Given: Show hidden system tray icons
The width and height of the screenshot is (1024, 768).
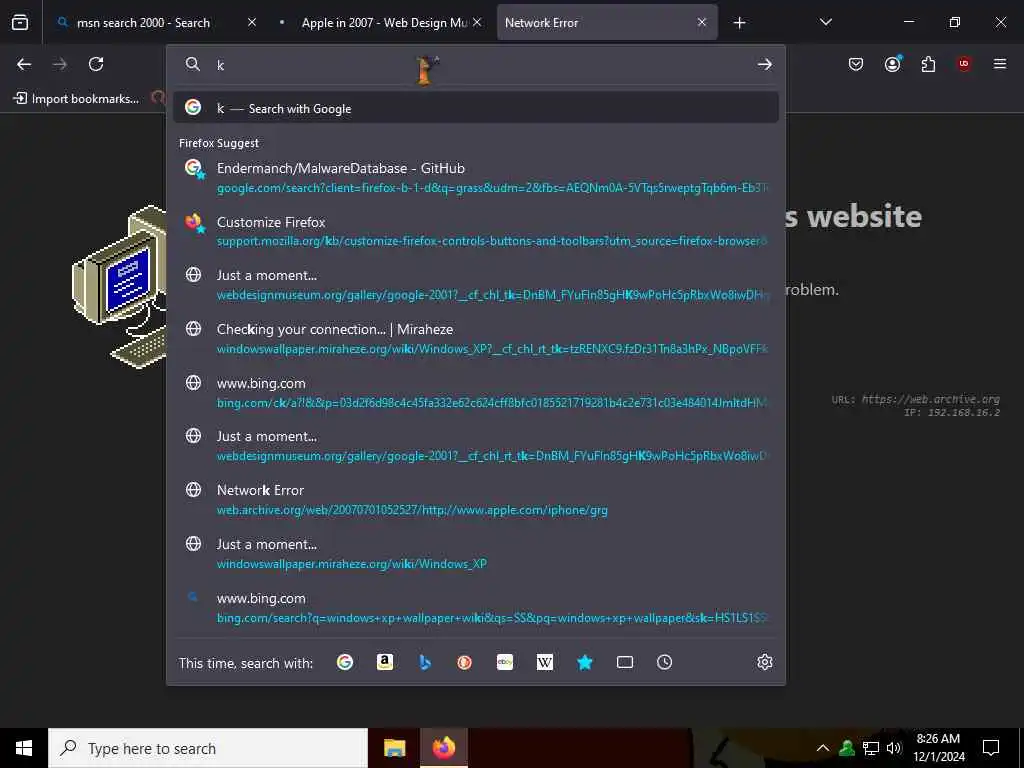Looking at the screenshot, I should [823, 748].
